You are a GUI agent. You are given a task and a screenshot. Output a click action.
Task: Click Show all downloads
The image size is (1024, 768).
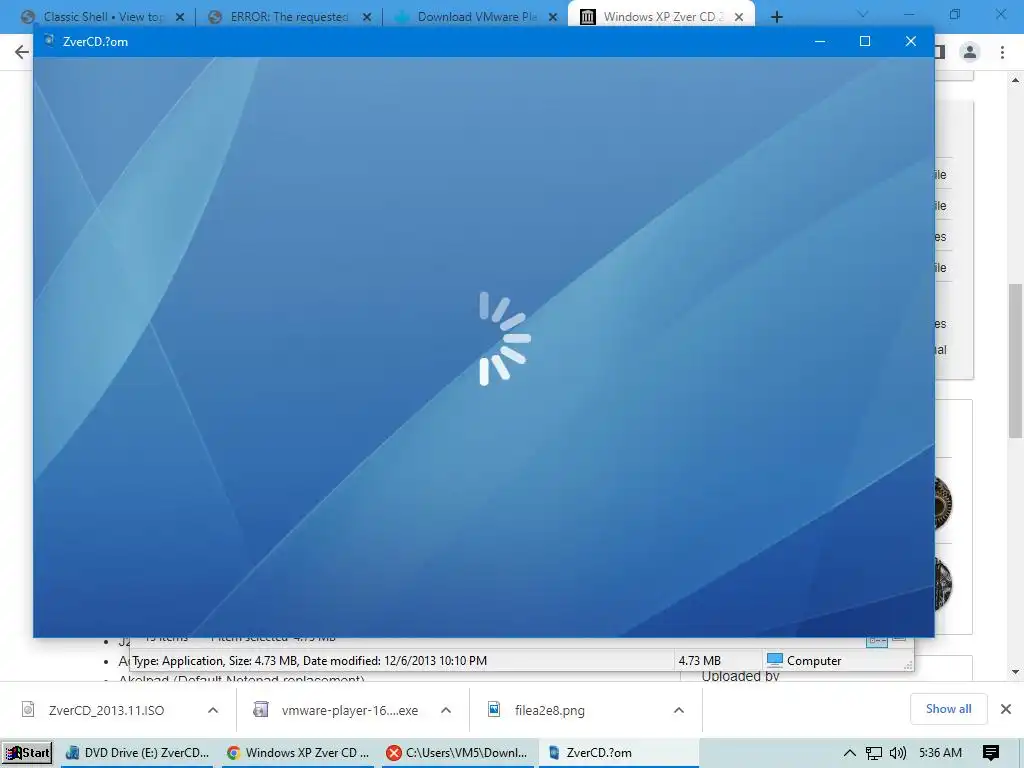point(948,709)
